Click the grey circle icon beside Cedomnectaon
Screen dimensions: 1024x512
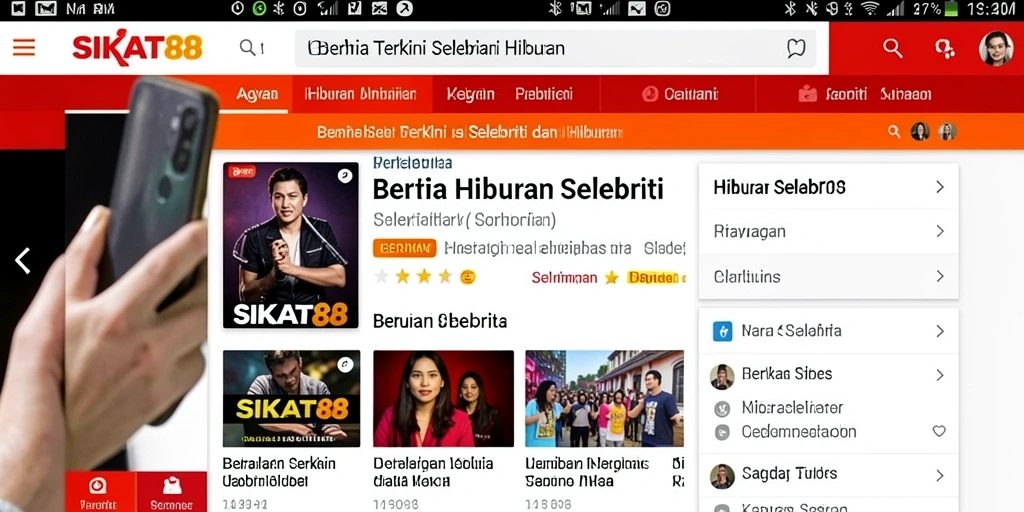(722, 432)
